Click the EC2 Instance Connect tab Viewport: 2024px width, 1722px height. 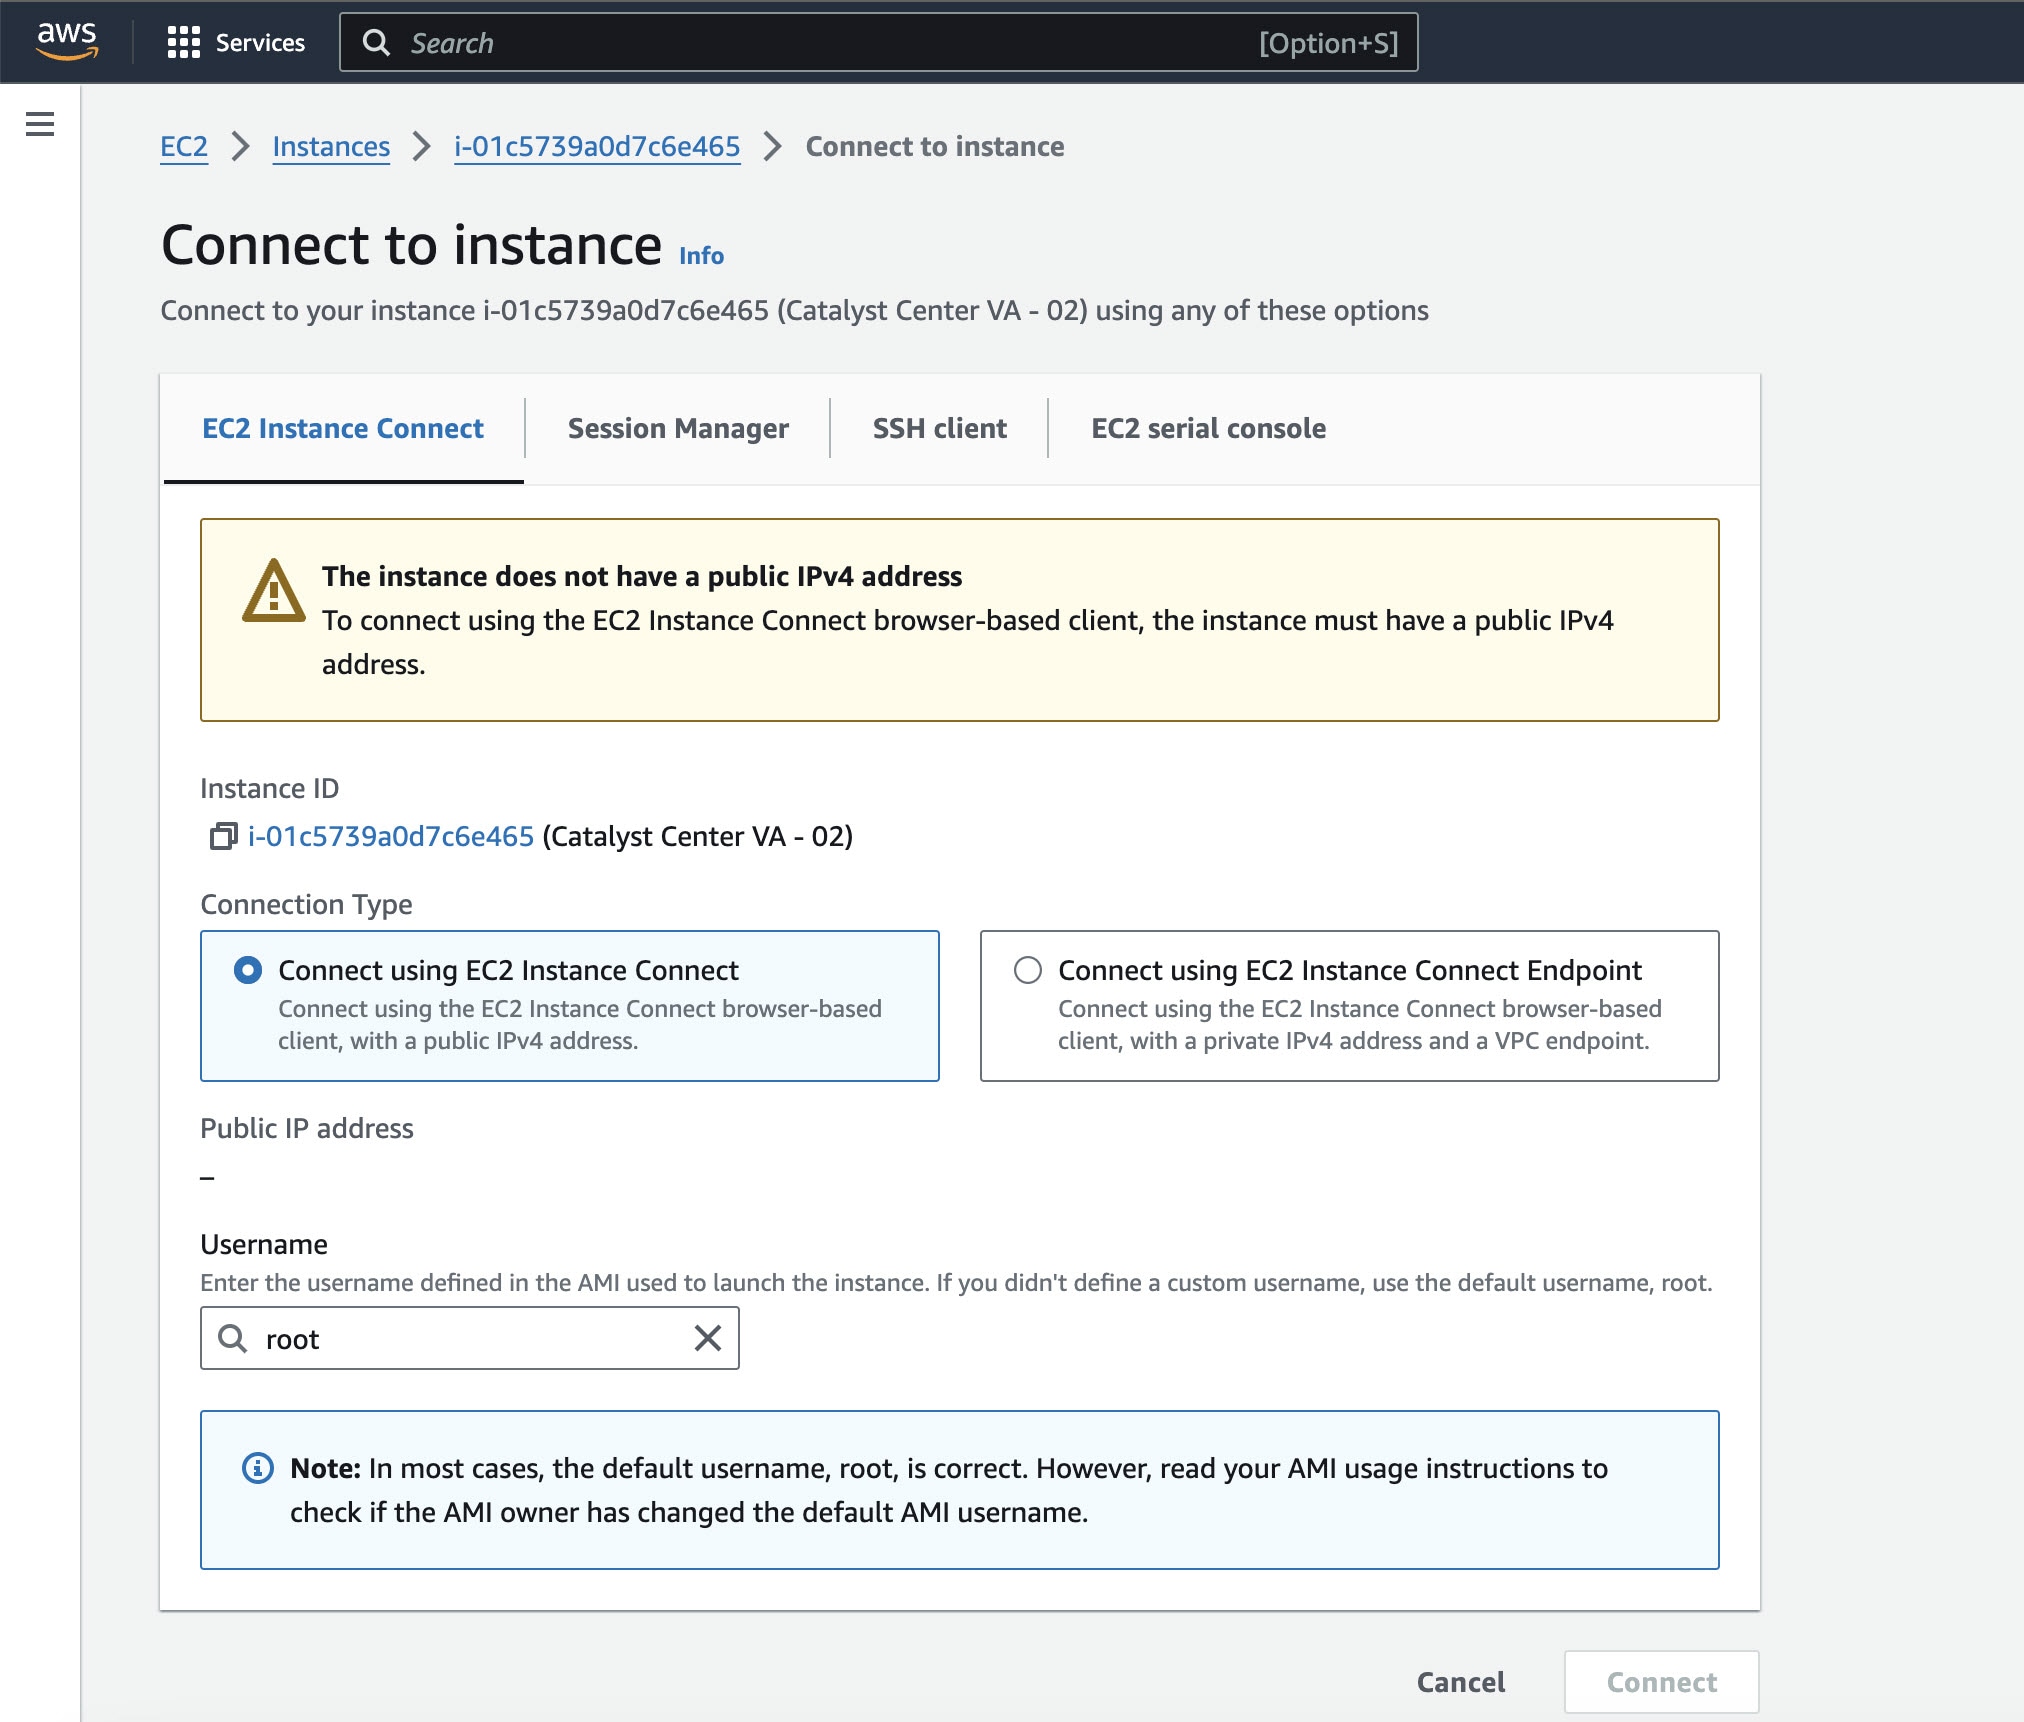[x=342, y=429]
